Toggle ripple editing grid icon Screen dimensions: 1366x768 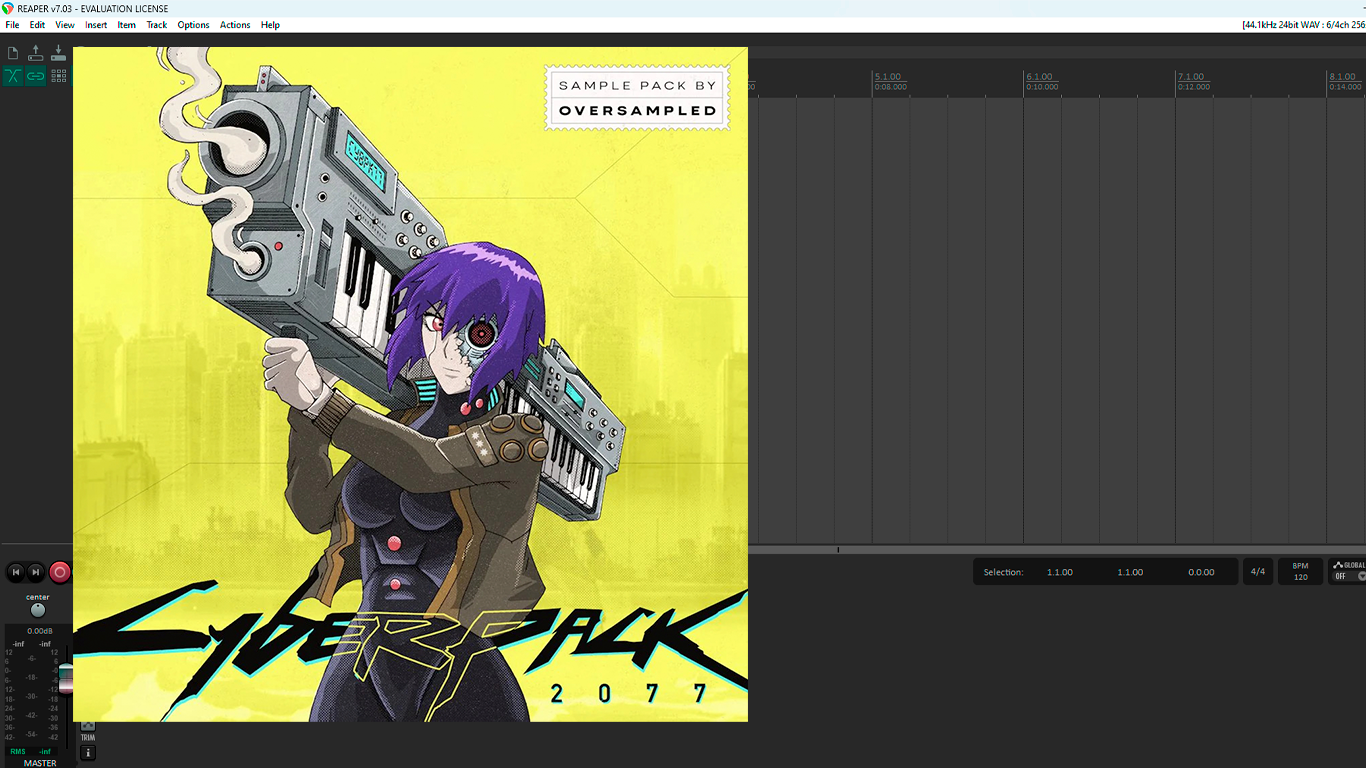(59, 76)
